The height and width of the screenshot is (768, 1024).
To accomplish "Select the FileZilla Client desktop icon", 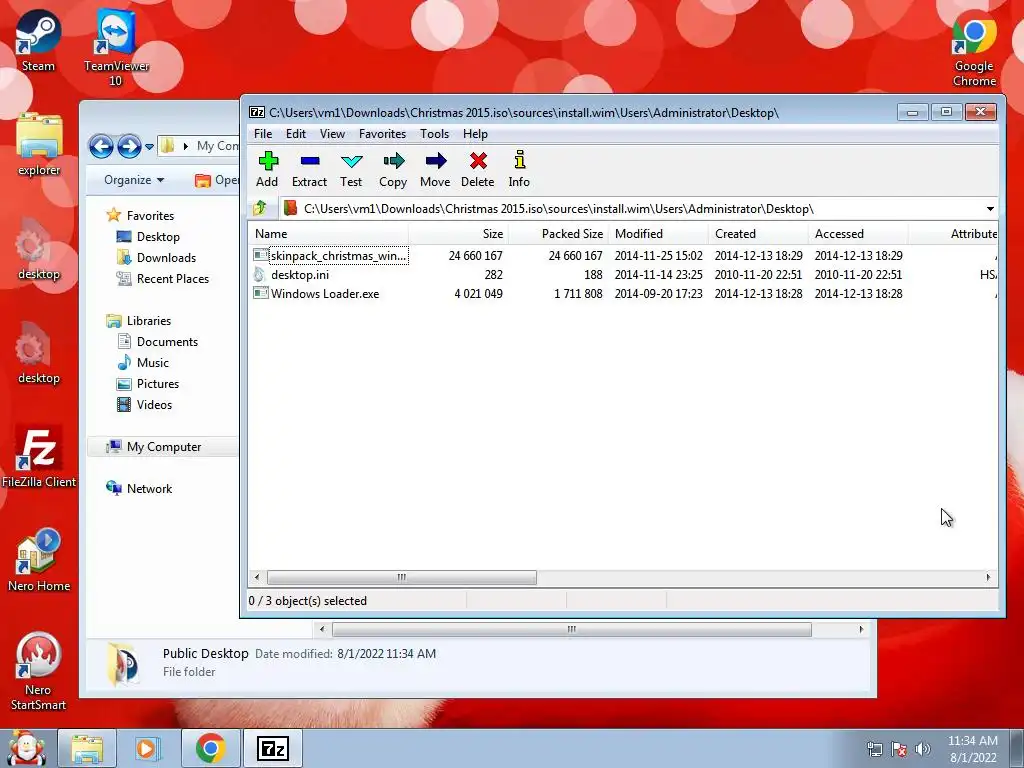I will (x=39, y=456).
